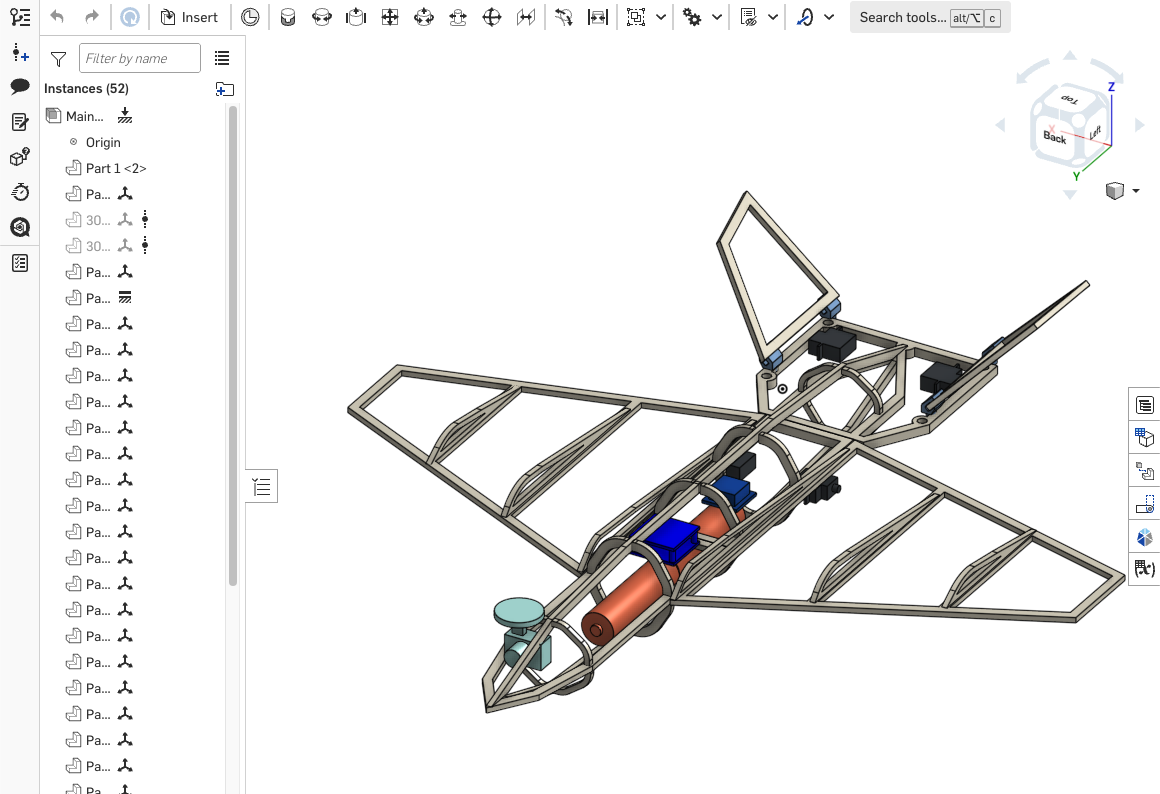Open the variable table (x) icon
Viewport: 1160px width, 794px height.
tap(1144, 568)
